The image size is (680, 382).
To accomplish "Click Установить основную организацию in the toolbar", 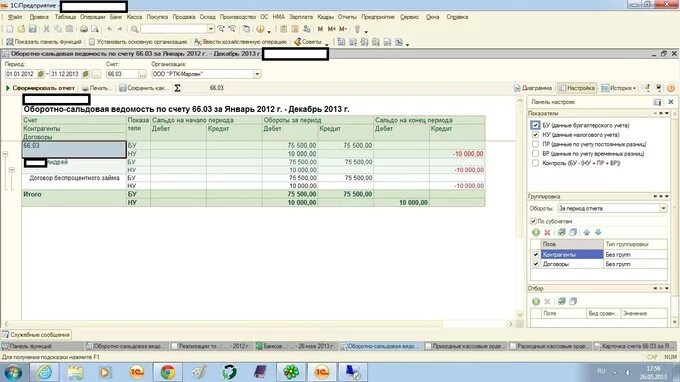I will point(138,42).
